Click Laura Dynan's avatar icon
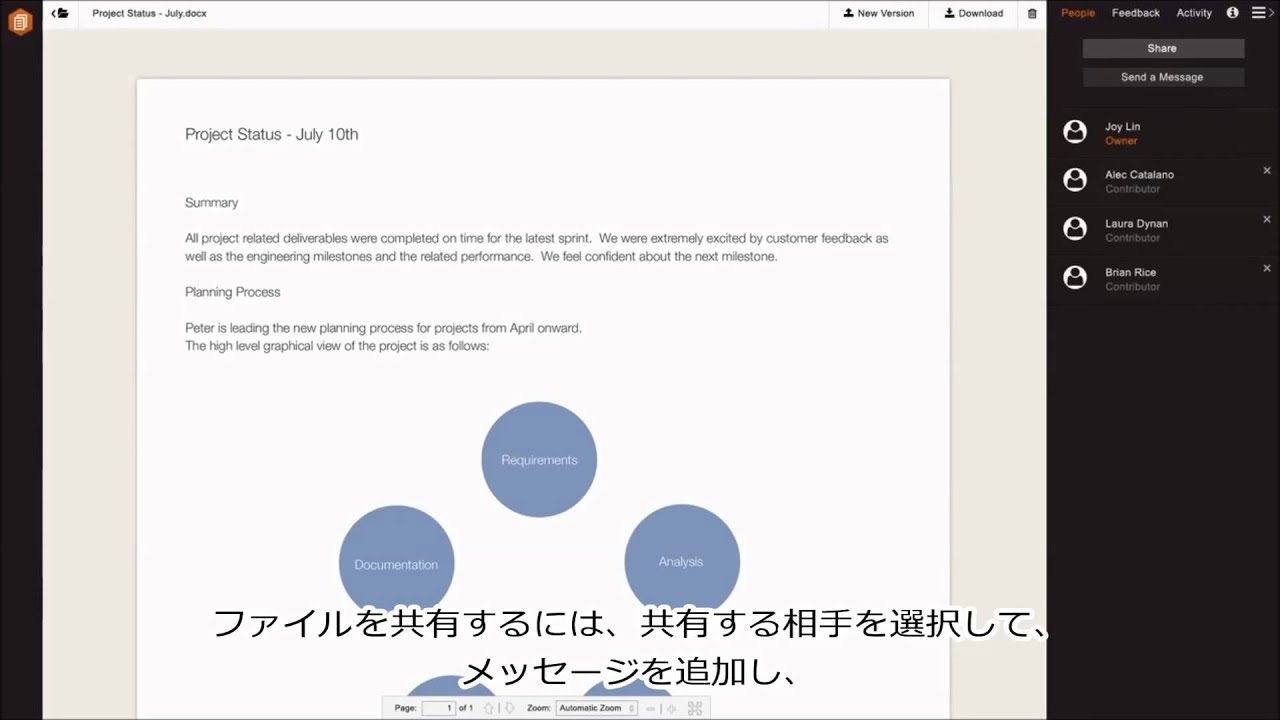Image resolution: width=1280 pixels, height=720 pixels. pos(1075,229)
